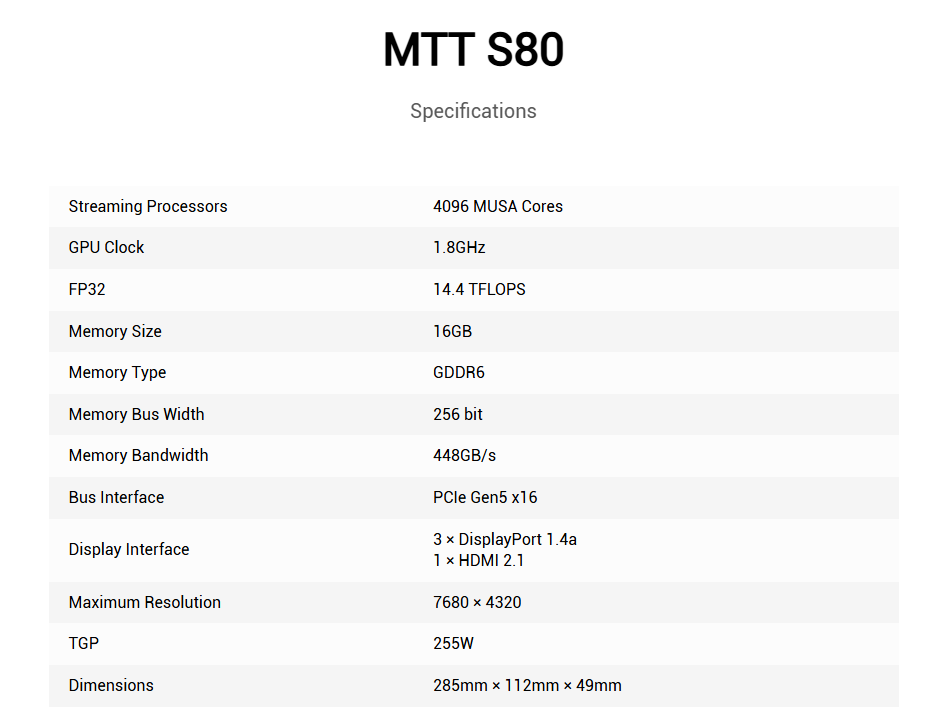The height and width of the screenshot is (724, 945).
Task: Click the FP32 row label
Action: [x=87, y=289]
